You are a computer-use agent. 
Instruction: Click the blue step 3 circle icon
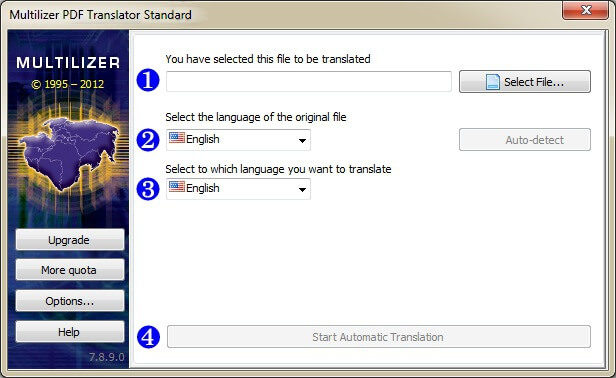pyautogui.click(x=148, y=189)
